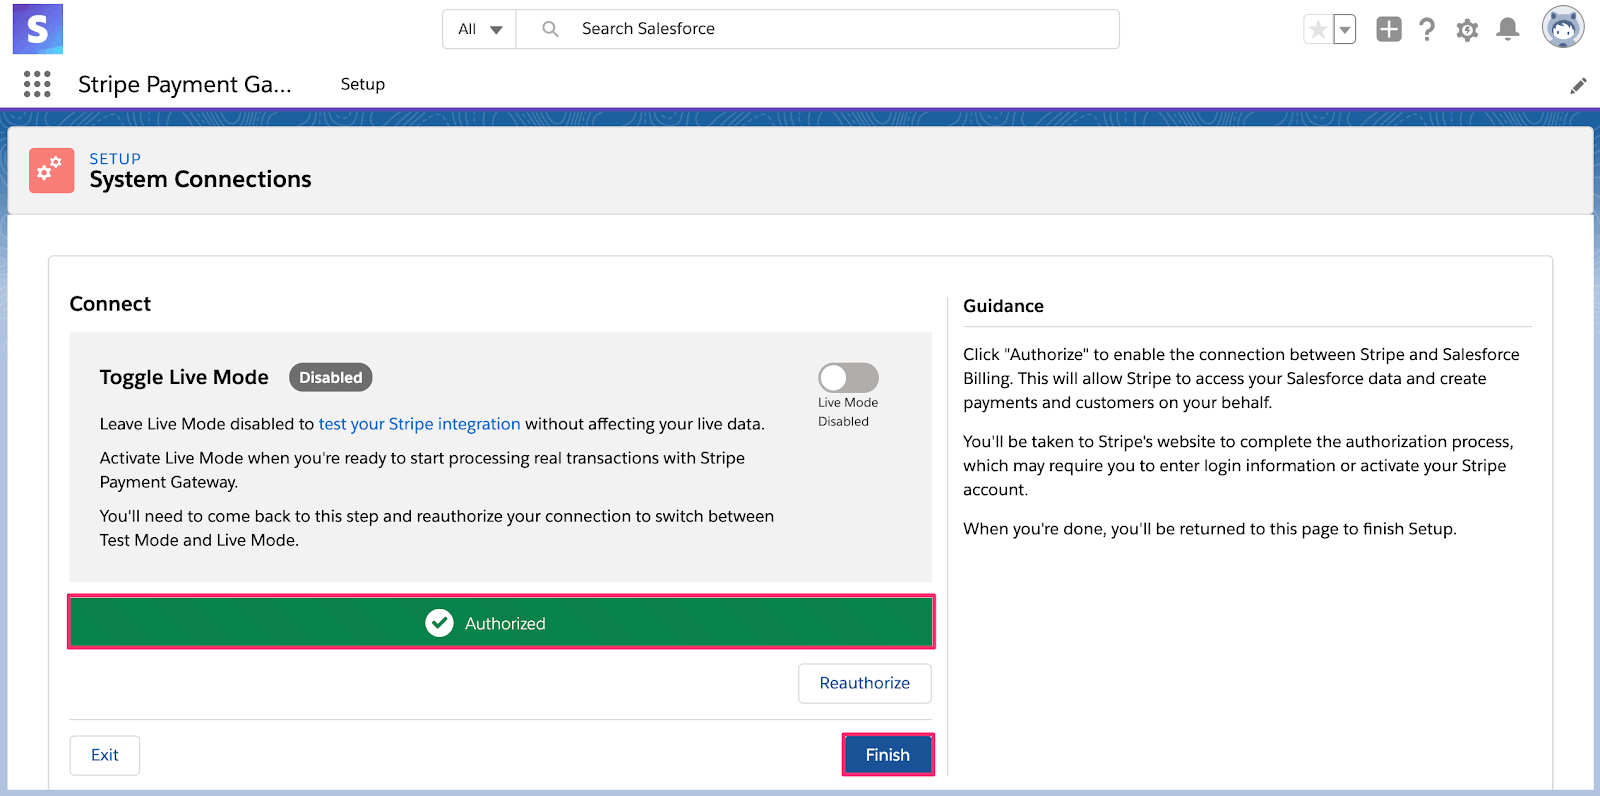Open global actions plus icon

1389,29
